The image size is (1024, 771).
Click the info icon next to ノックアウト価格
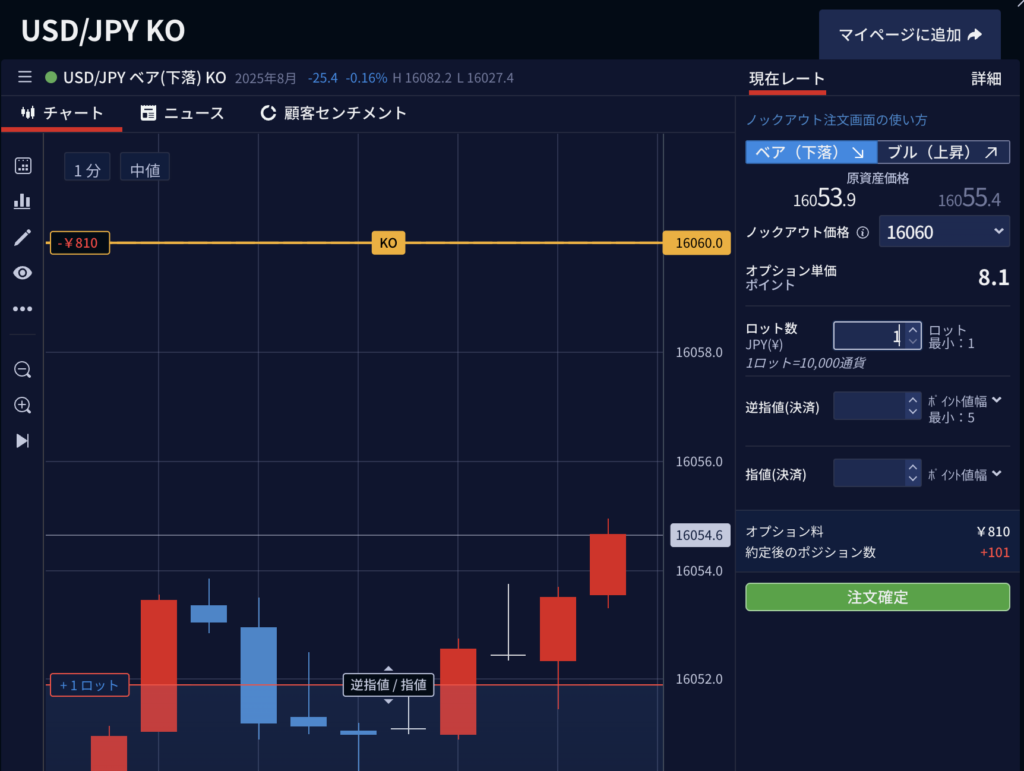point(862,233)
